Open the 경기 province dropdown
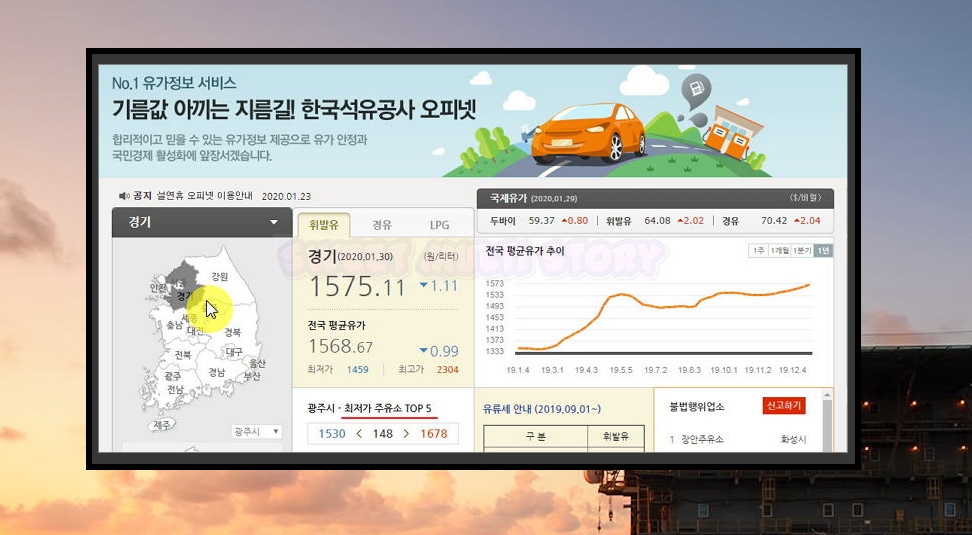 202,223
